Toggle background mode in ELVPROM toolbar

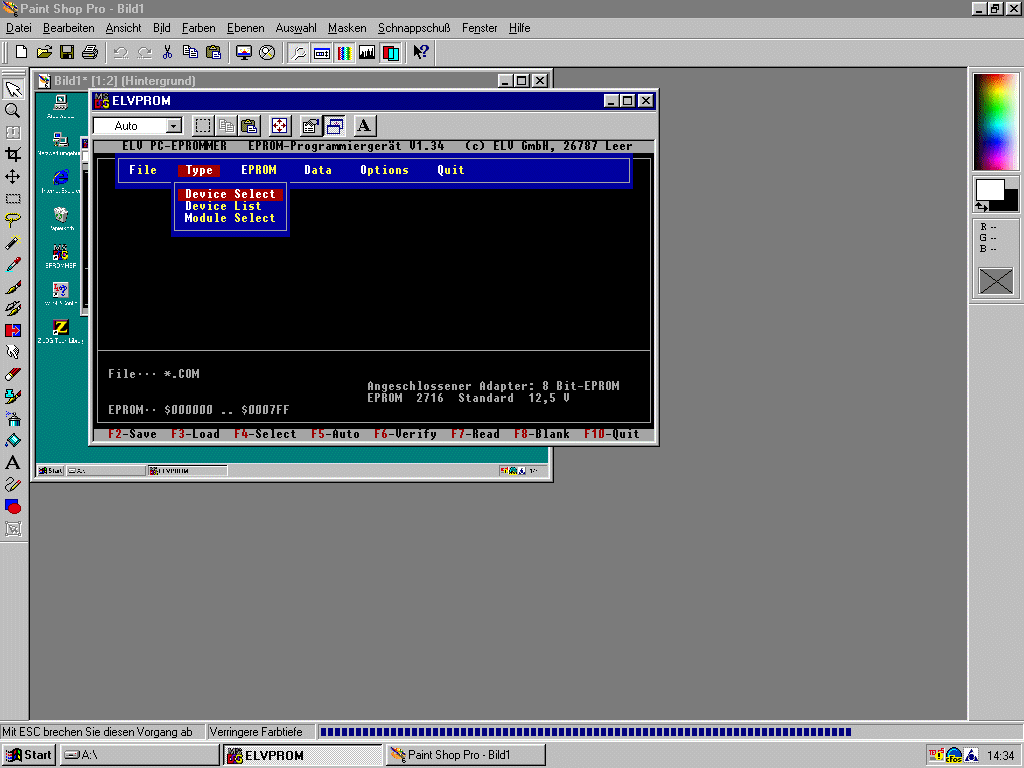[334, 125]
